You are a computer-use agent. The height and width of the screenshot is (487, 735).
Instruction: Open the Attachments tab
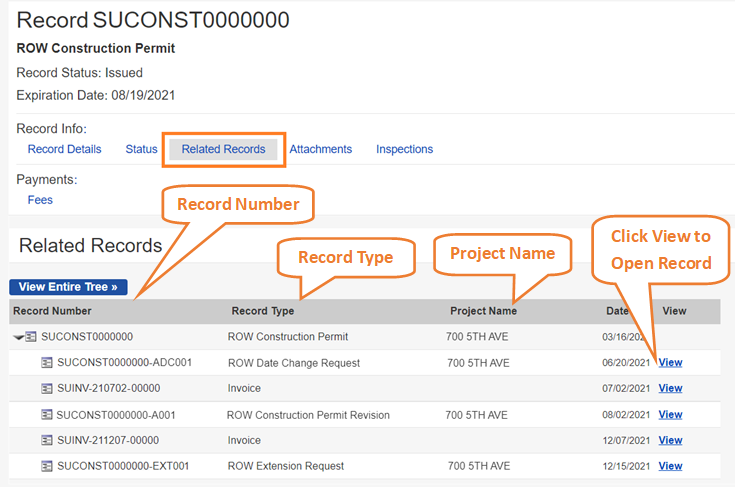coord(321,149)
